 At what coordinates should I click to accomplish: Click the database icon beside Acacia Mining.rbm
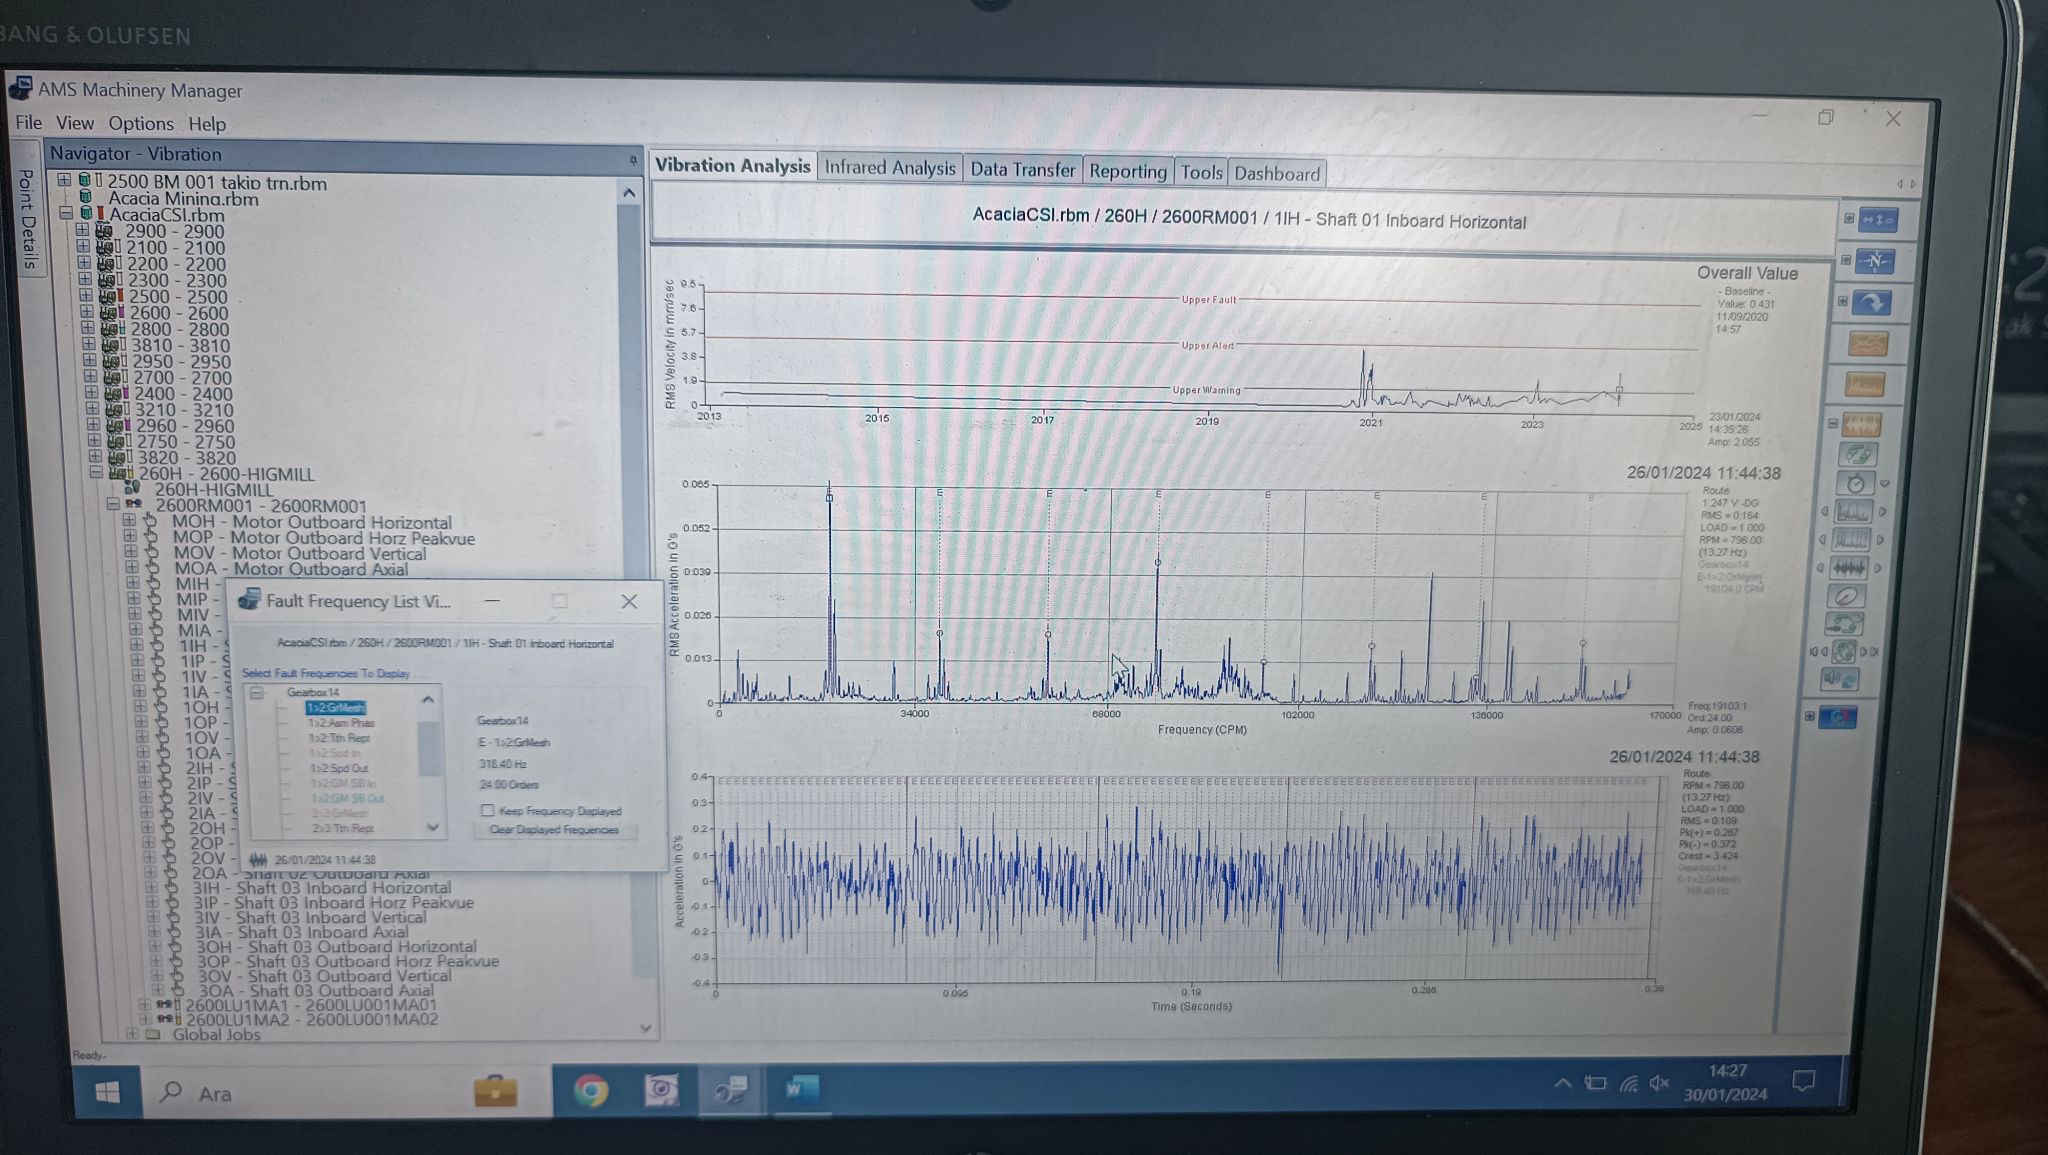coord(86,198)
